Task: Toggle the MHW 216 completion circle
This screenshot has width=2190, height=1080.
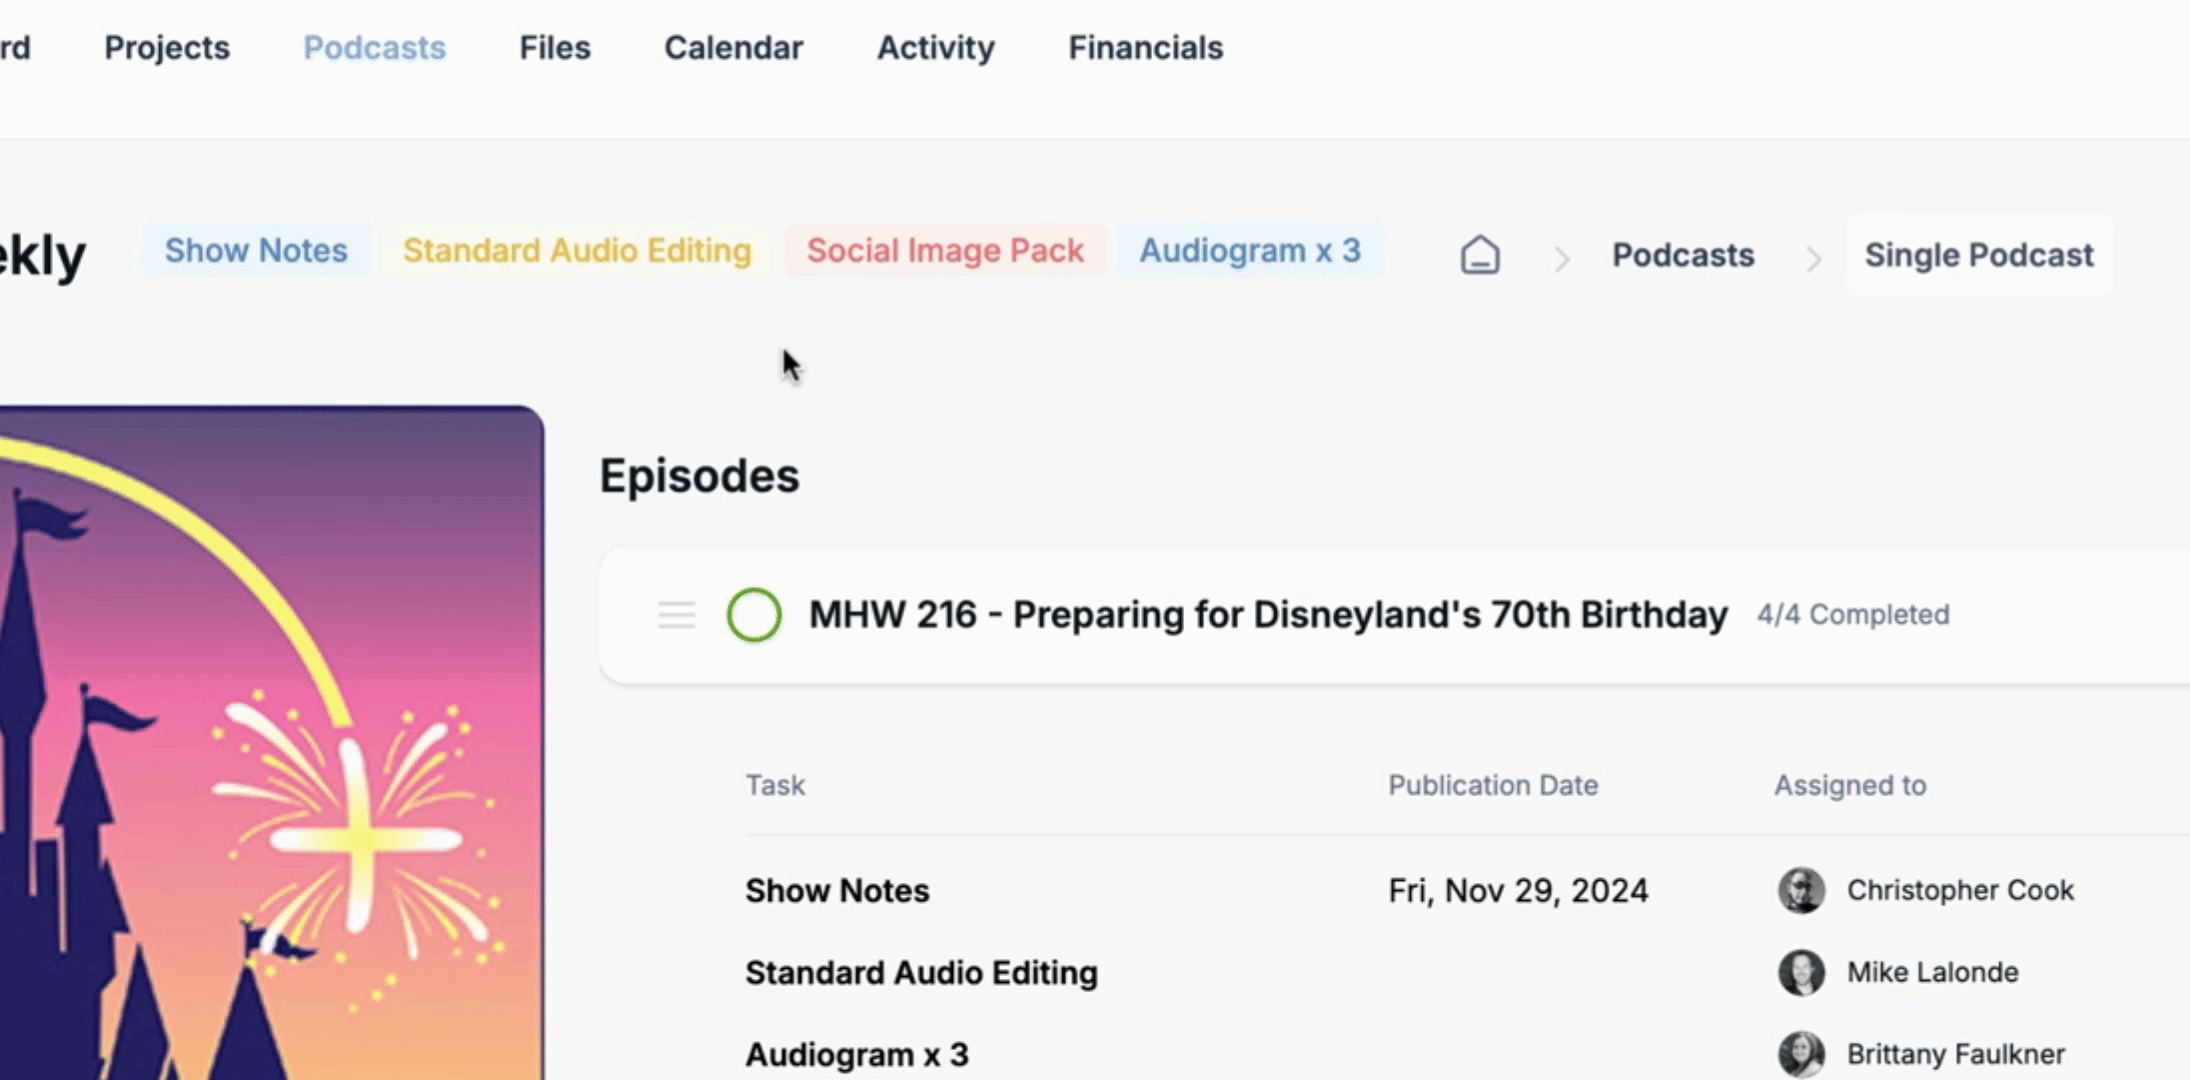Action: [754, 615]
